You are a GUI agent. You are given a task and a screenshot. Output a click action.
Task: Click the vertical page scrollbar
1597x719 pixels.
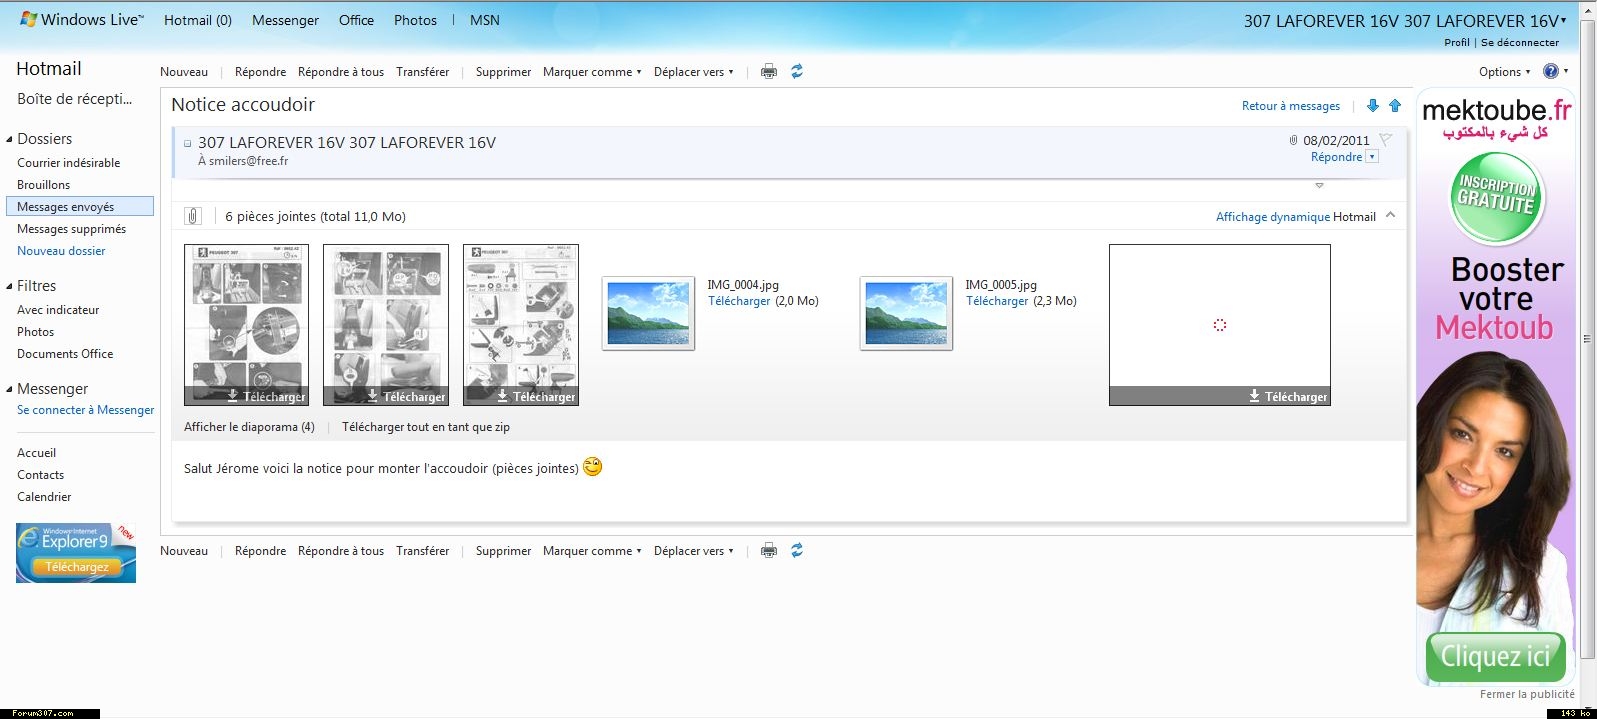(1587, 340)
